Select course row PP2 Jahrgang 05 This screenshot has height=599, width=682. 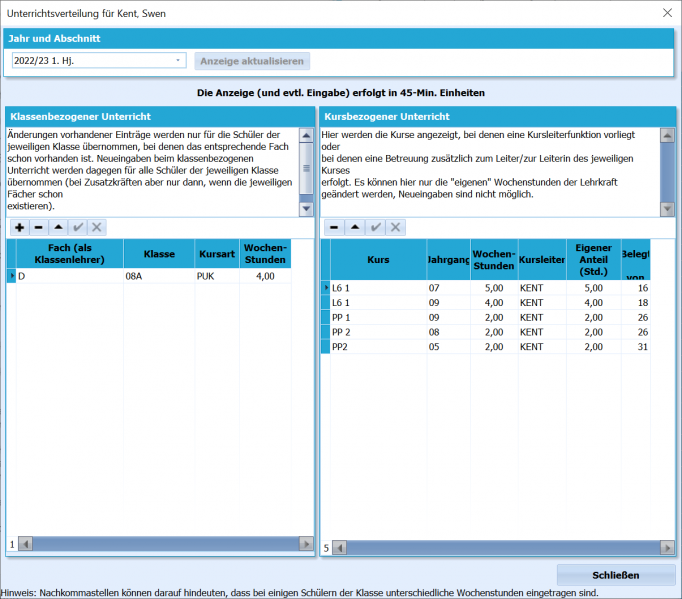pyautogui.click(x=378, y=347)
